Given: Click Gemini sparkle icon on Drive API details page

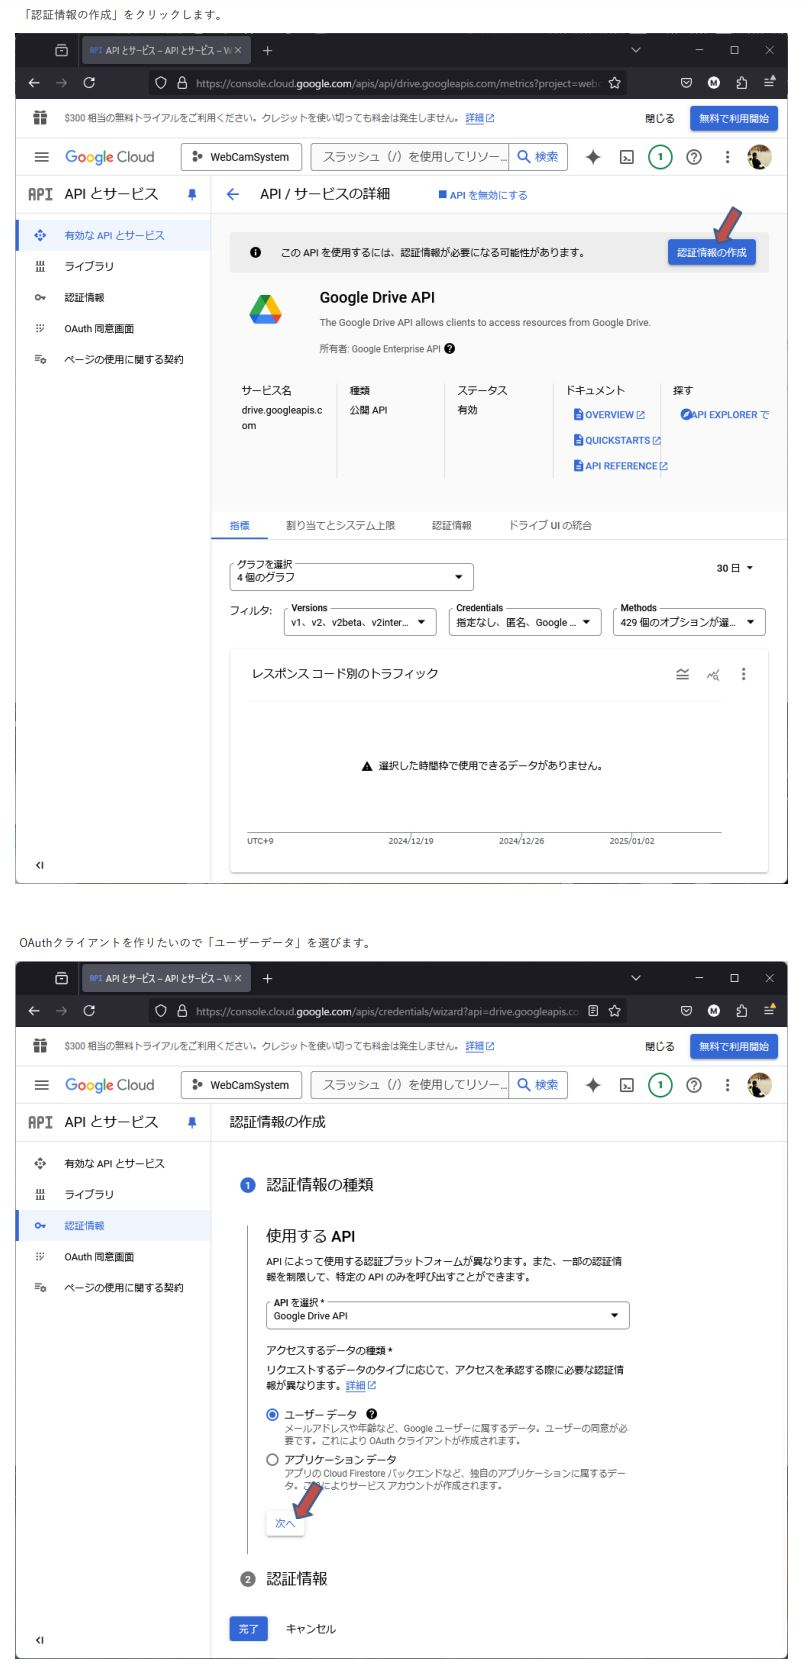Looking at the screenshot, I should tap(593, 157).
